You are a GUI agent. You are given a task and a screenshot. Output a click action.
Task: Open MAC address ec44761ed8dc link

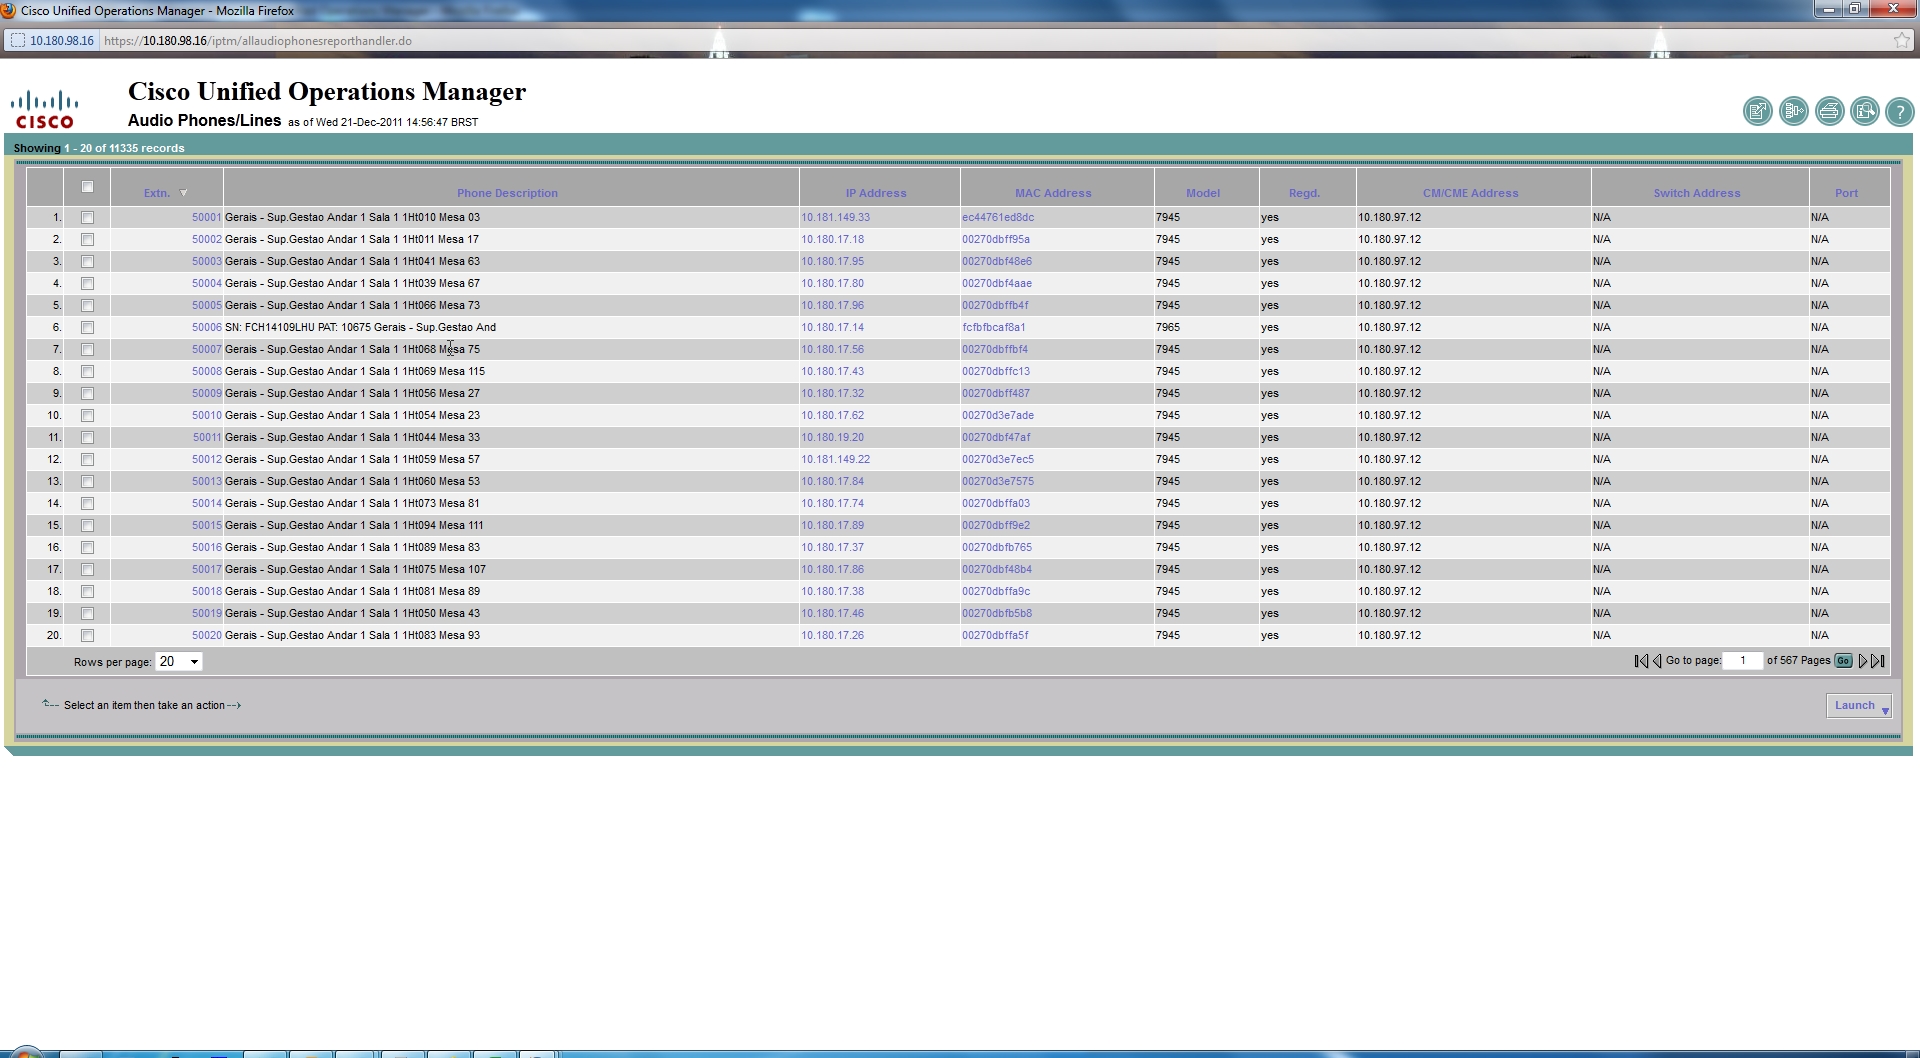[998, 217]
